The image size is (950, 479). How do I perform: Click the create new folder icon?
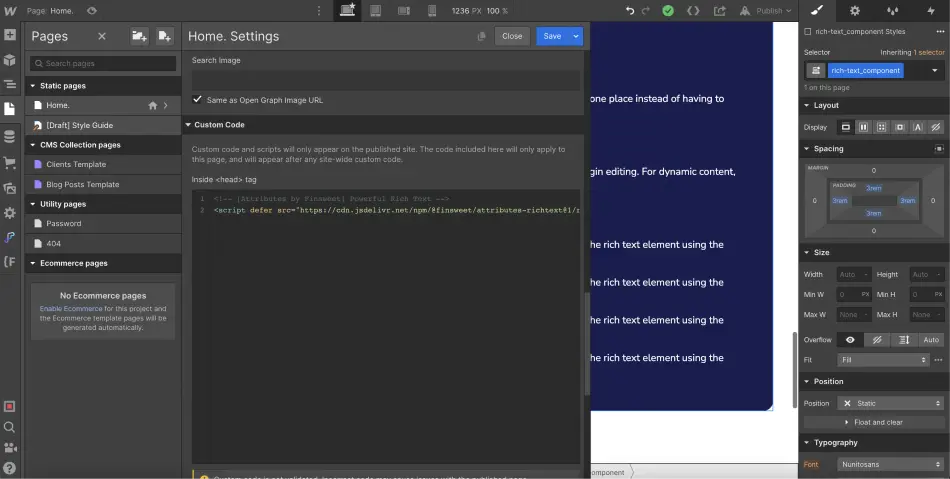click(x=139, y=36)
